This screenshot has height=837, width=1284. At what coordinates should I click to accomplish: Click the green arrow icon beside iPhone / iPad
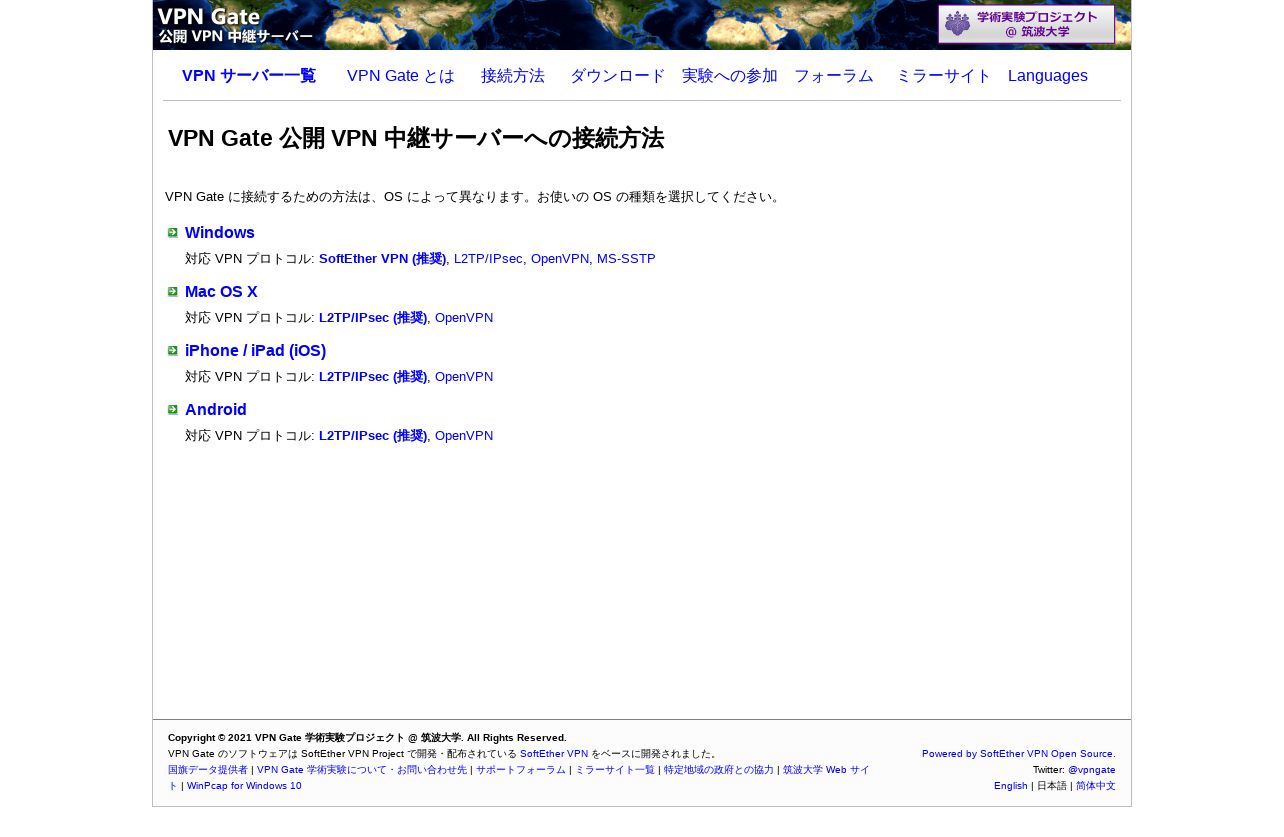point(173,351)
